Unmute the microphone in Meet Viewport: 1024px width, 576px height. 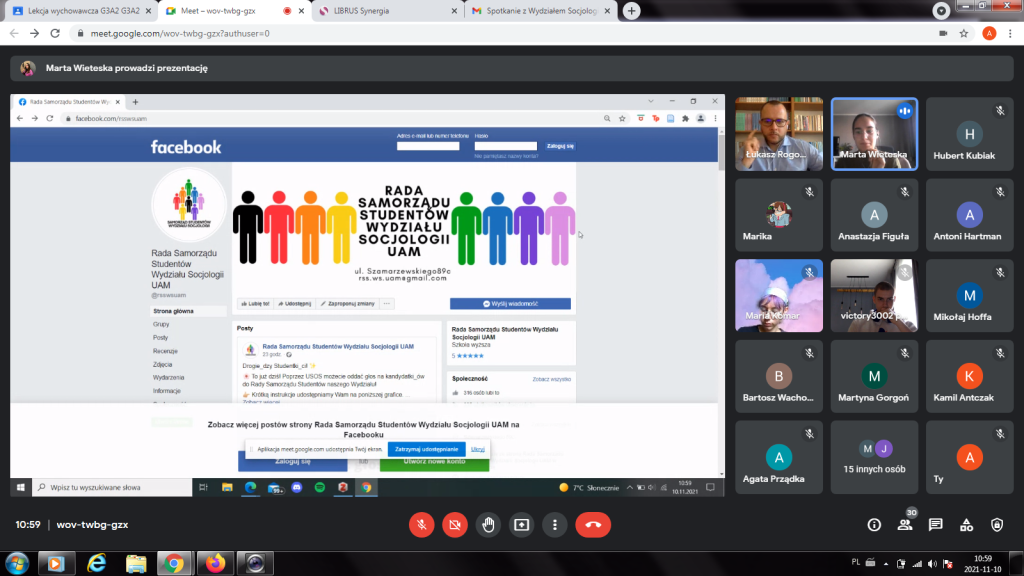[x=423, y=524]
